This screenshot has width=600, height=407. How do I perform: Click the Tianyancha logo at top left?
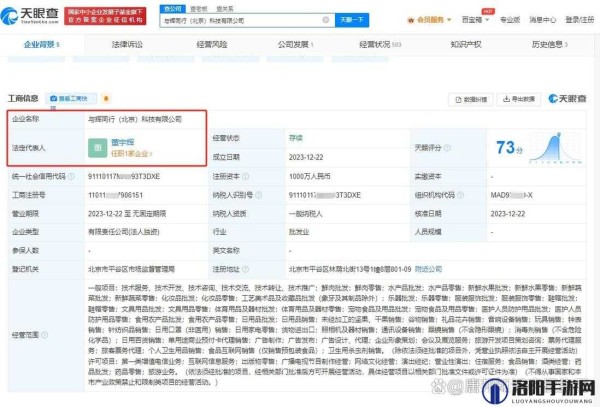pyautogui.click(x=30, y=15)
